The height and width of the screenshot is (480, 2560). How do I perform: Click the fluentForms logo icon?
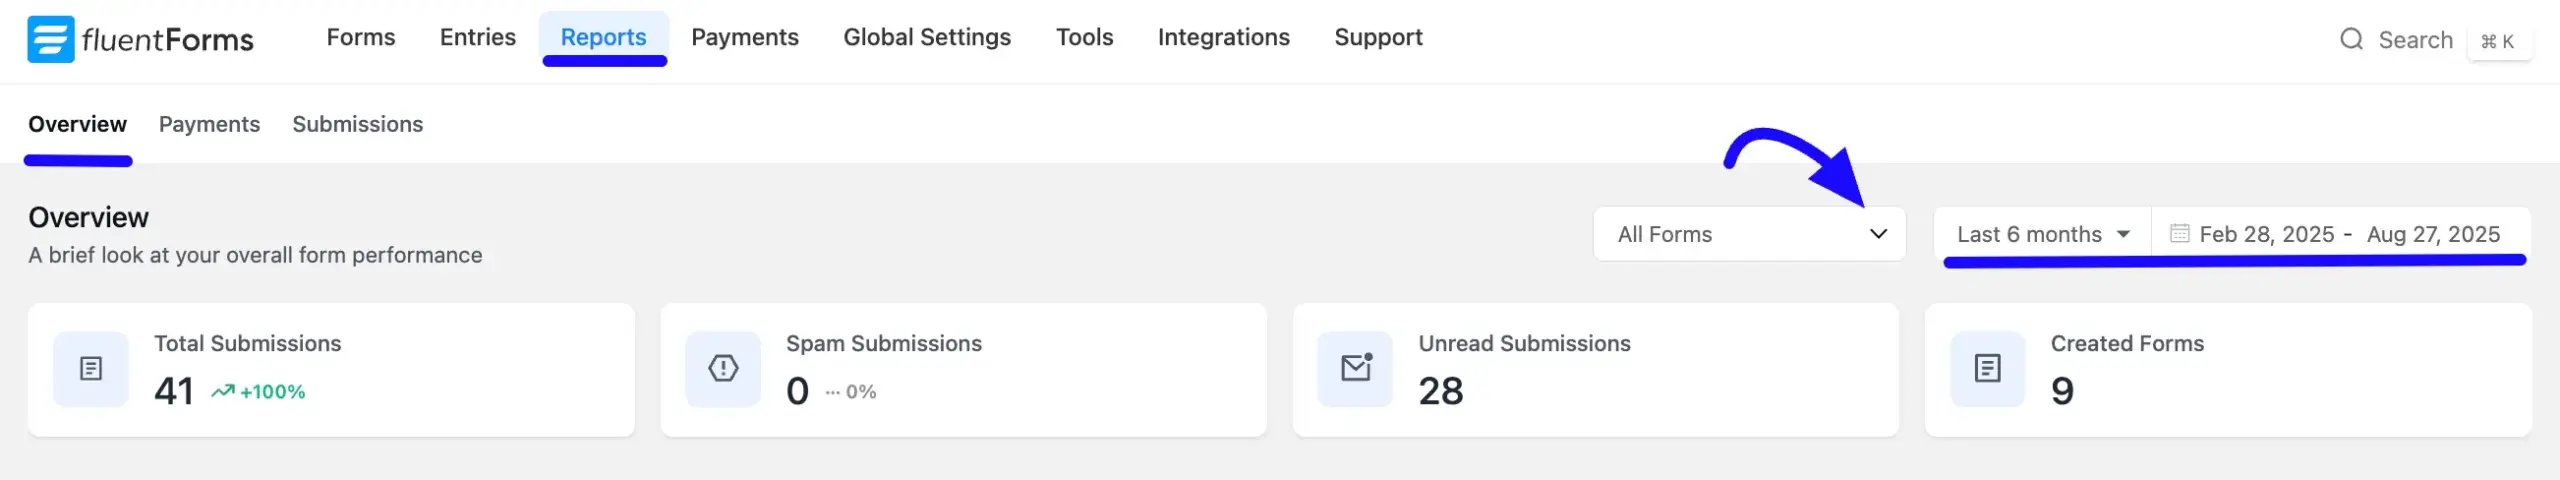click(50, 39)
